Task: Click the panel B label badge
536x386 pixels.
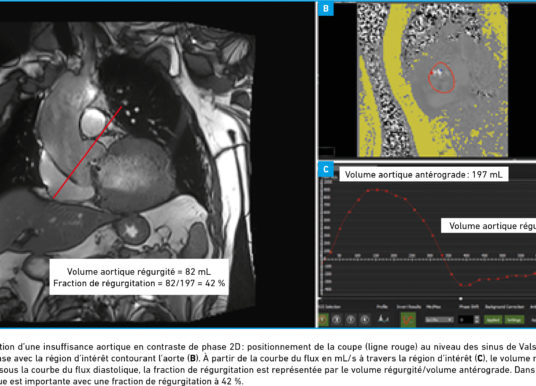Action: pyautogui.click(x=325, y=8)
